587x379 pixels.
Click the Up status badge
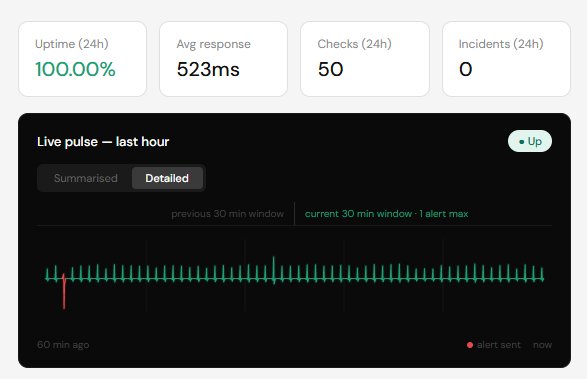tap(530, 141)
